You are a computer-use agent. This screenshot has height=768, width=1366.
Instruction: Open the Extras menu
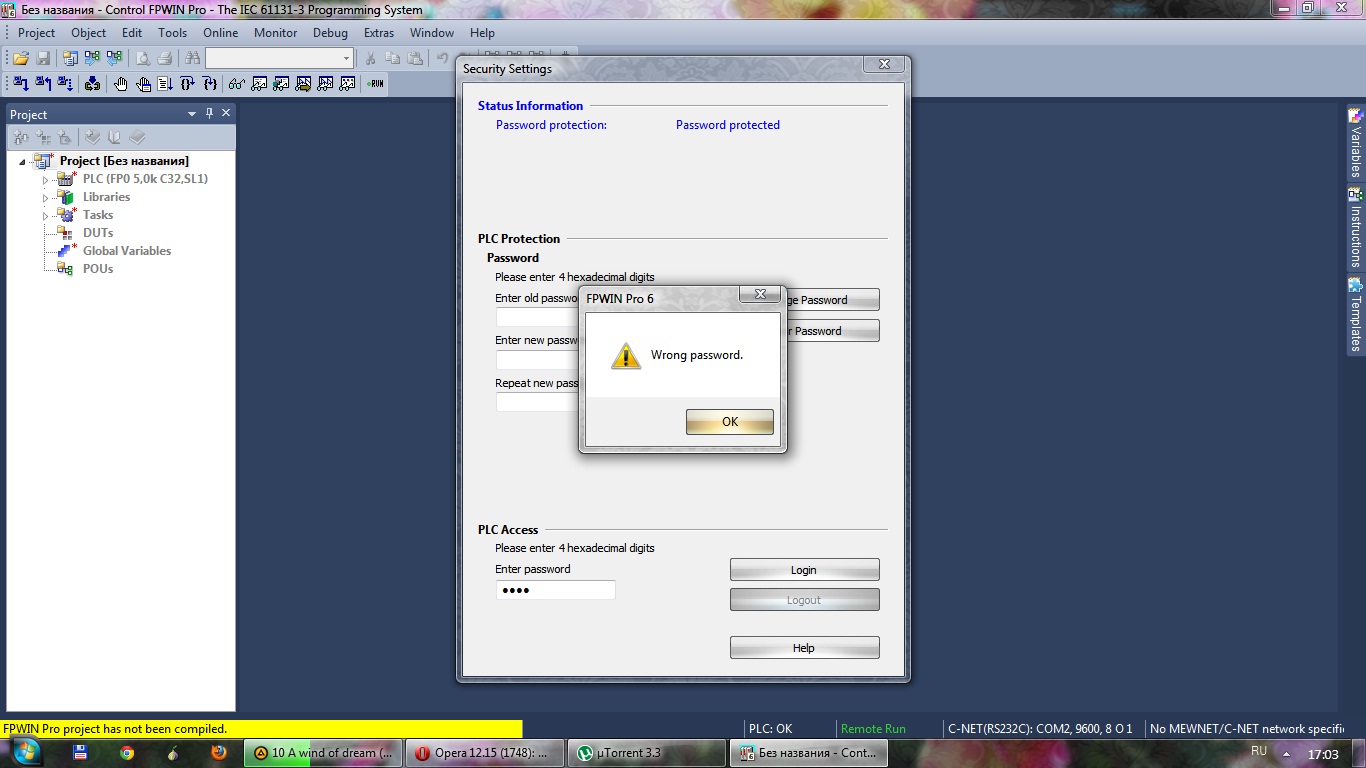(x=380, y=33)
